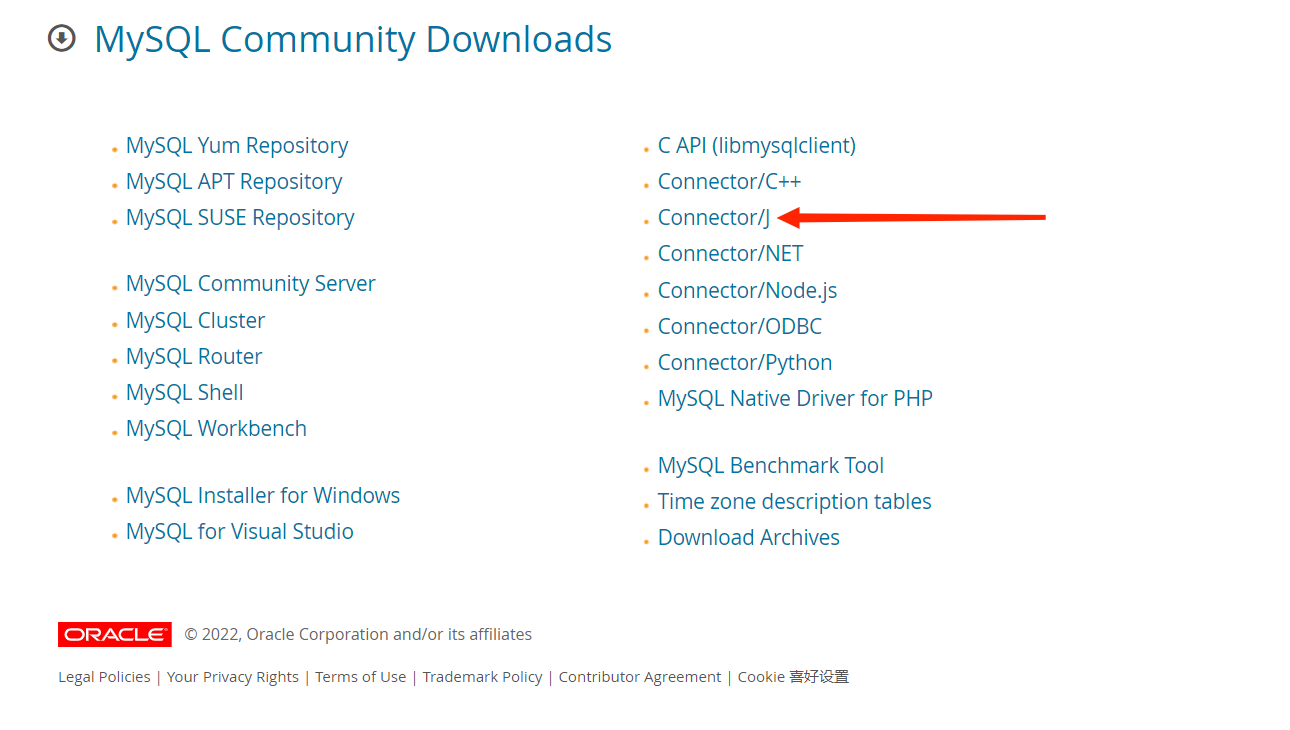Open the MySQL Workbench link

(217, 428)
